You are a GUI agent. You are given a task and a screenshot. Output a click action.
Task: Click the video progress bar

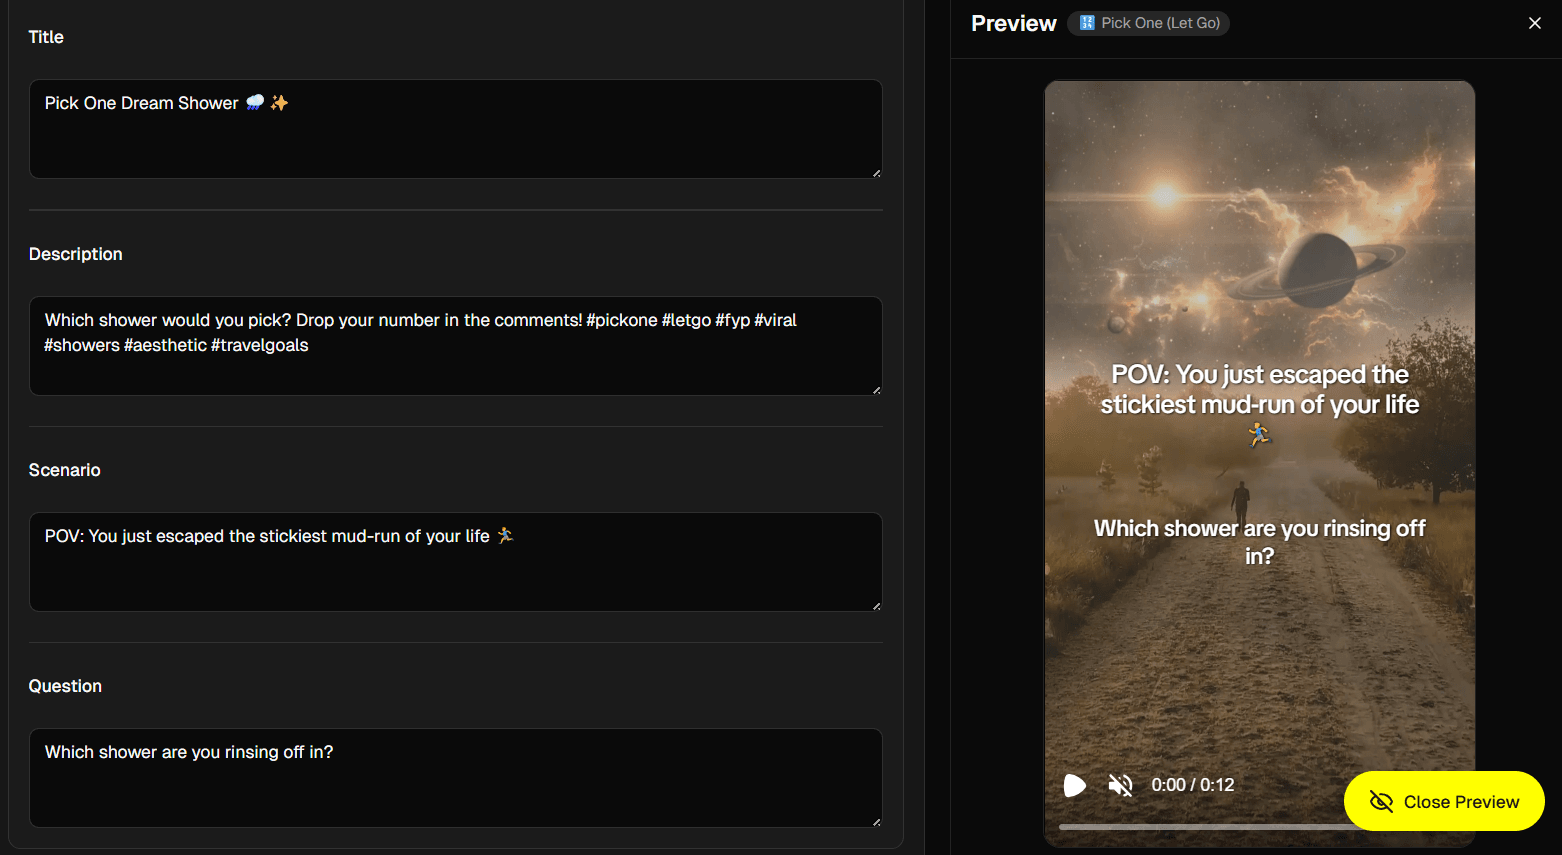[1200, 827]
